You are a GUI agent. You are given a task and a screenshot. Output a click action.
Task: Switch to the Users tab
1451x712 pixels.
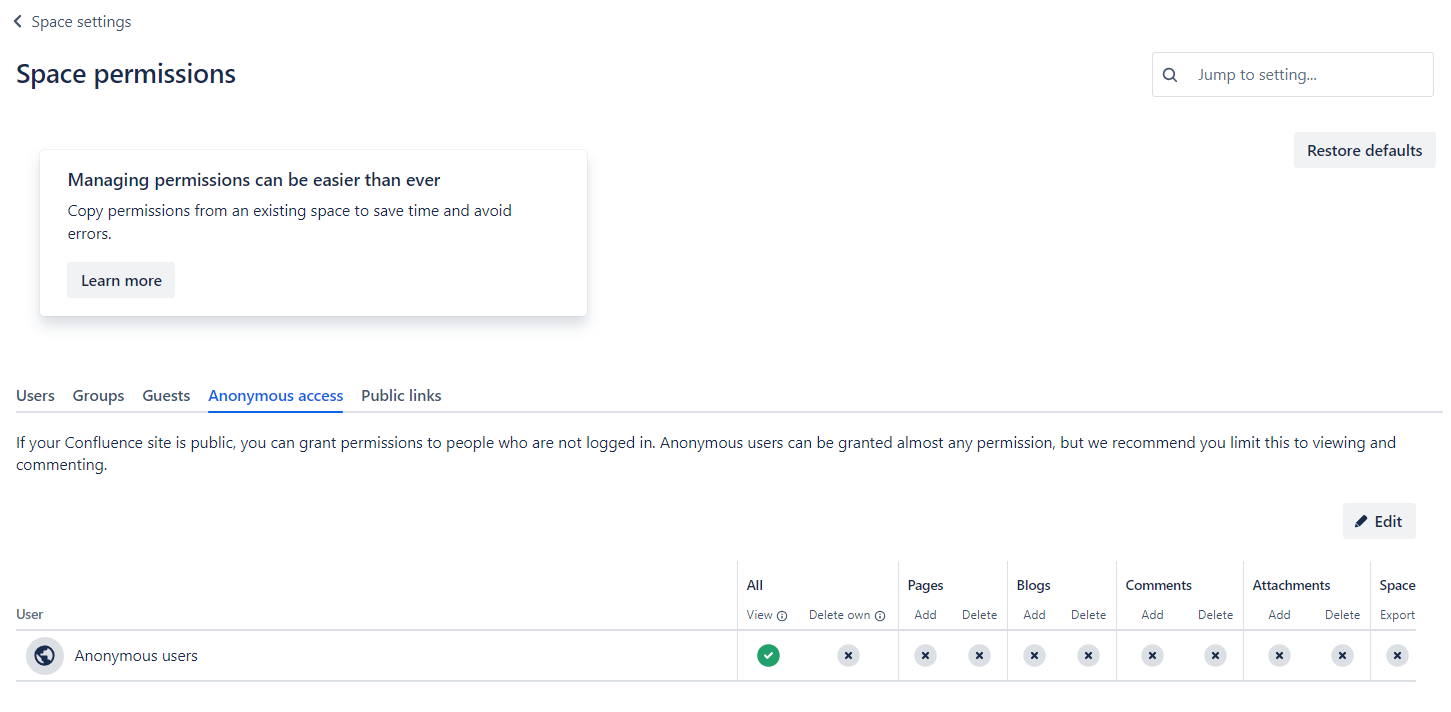[35, 396]
